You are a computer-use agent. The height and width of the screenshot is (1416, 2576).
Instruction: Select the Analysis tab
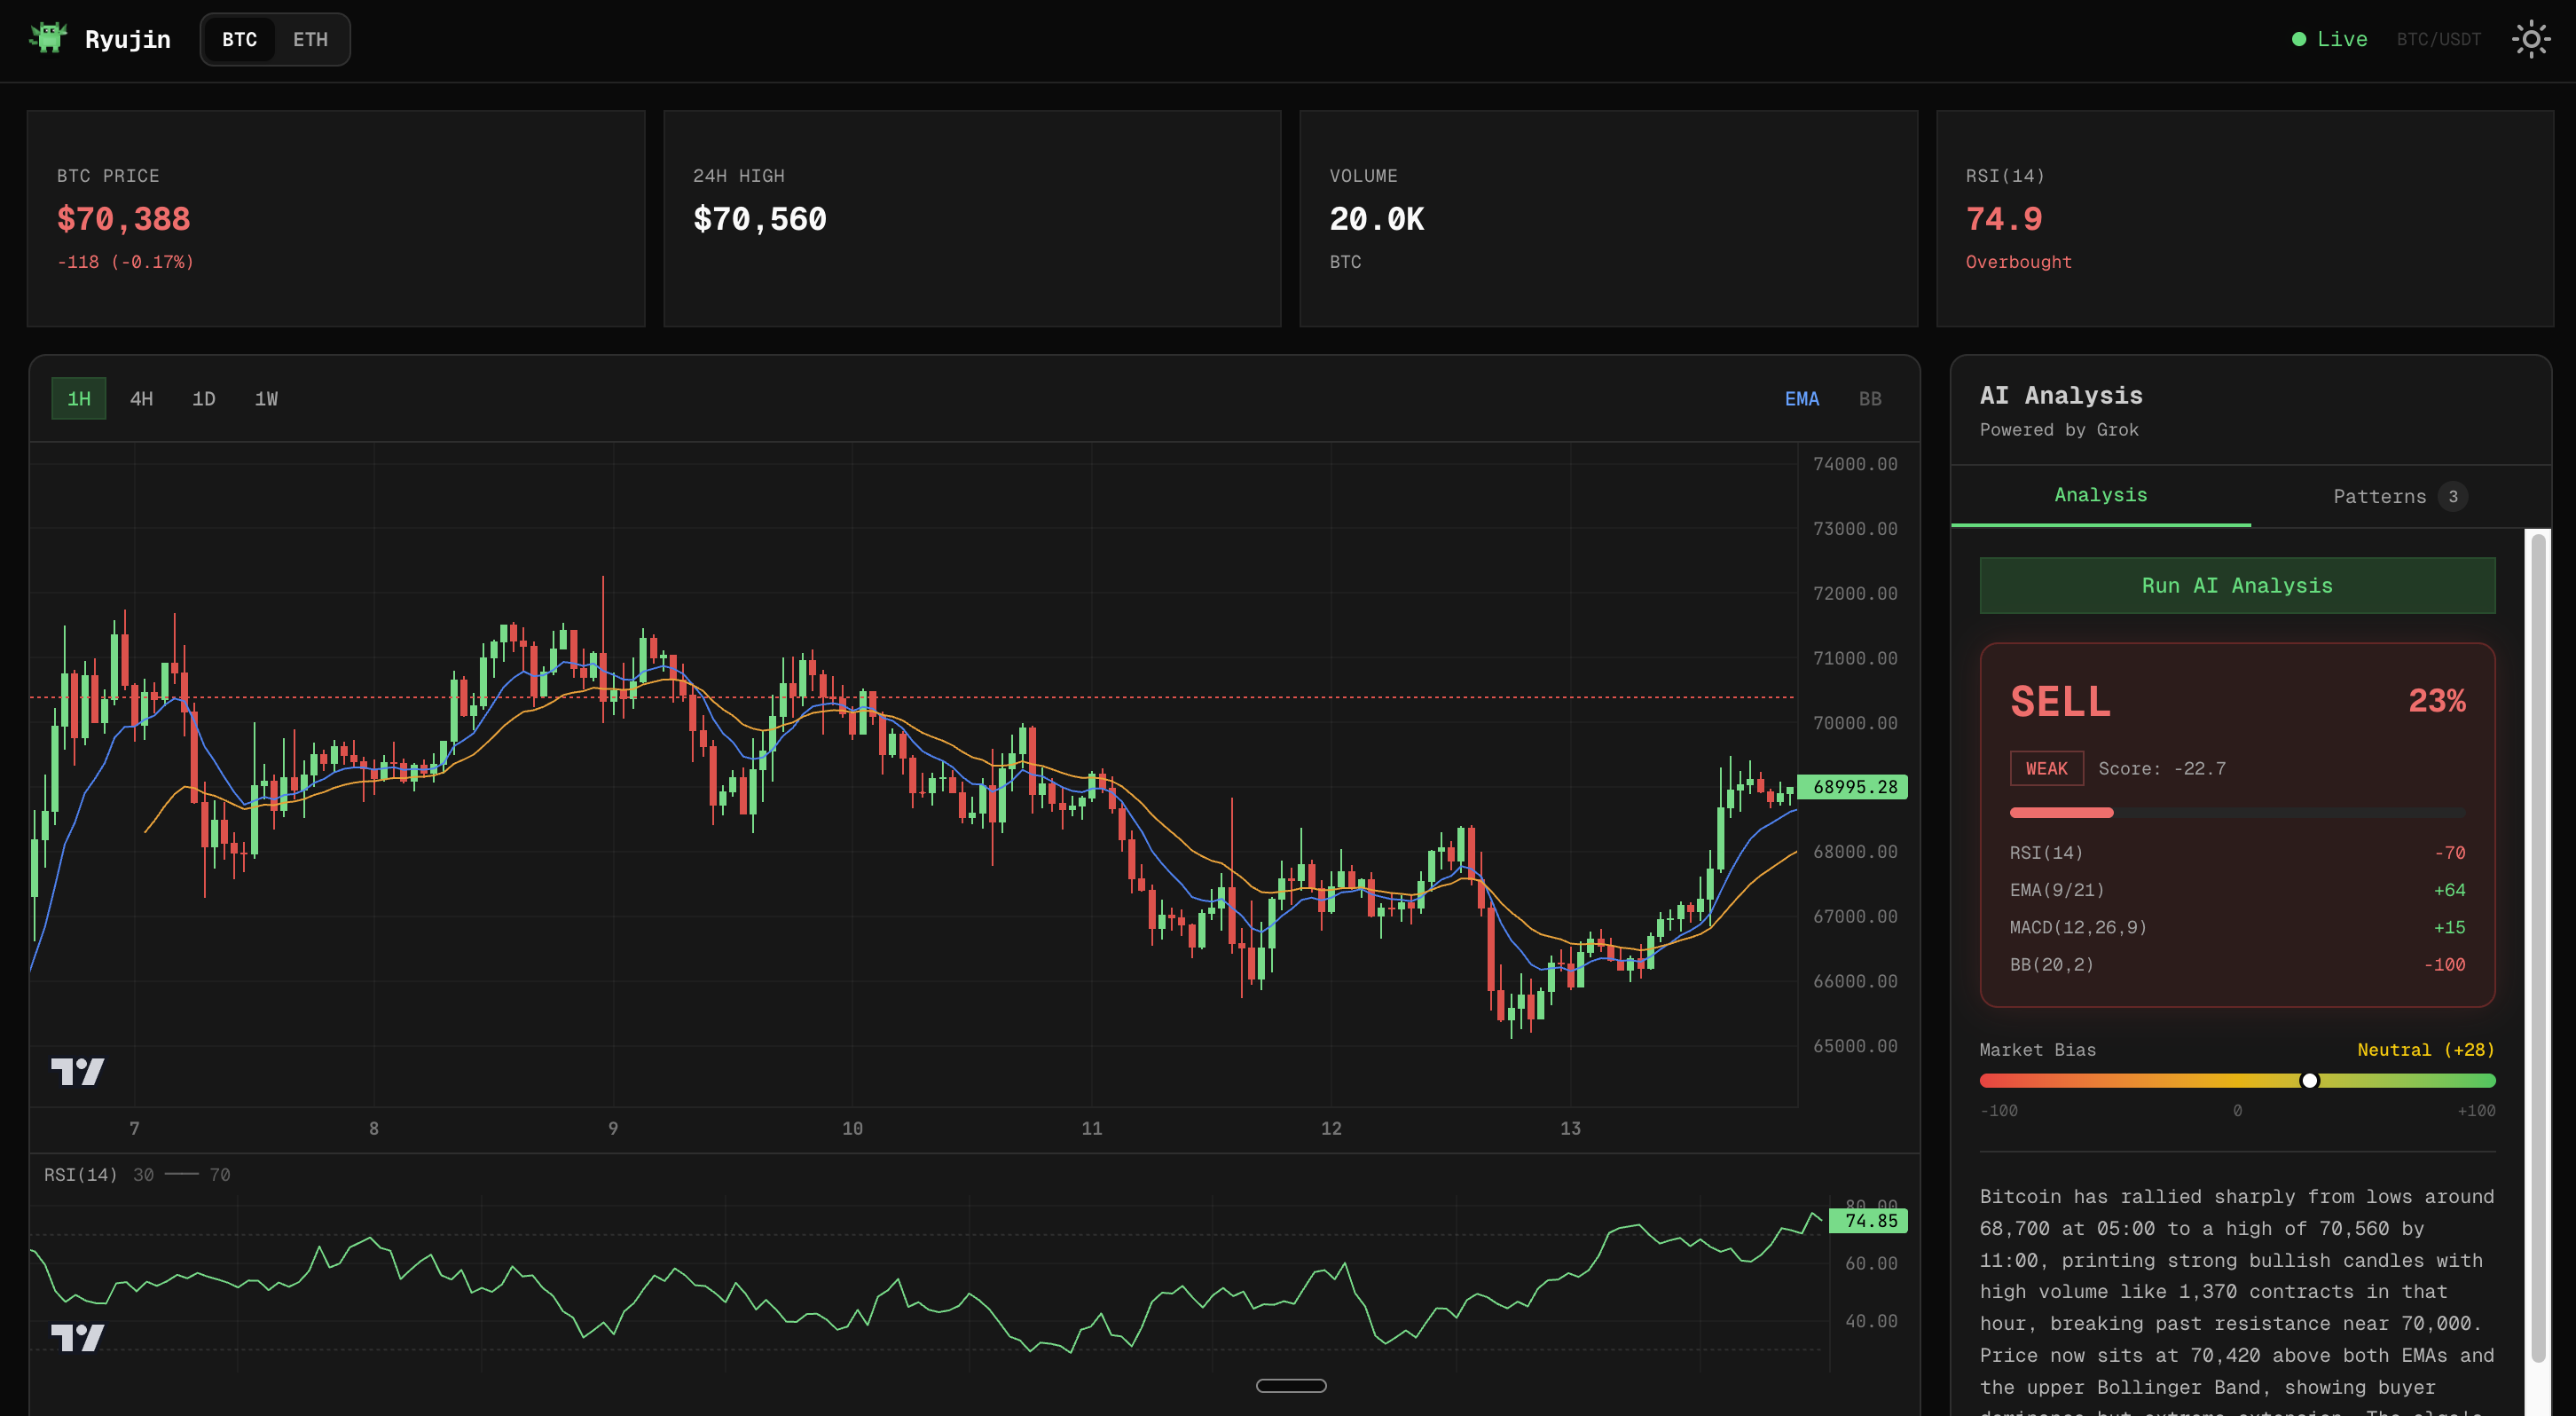(x=2100, y=495)
